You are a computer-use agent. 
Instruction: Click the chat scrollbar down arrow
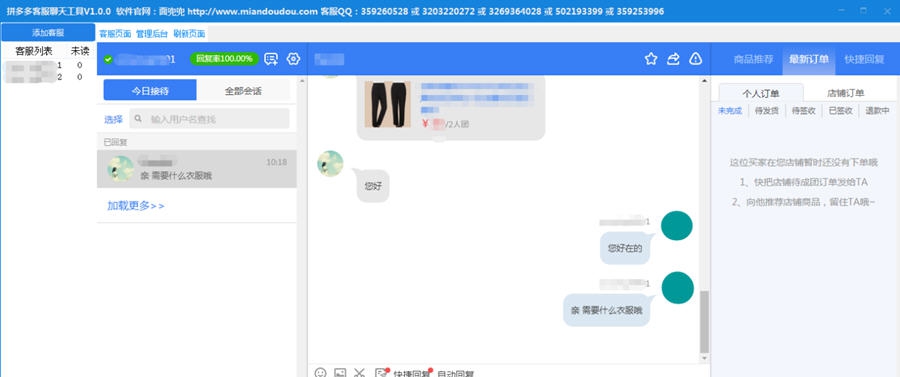tap(705, 359)
